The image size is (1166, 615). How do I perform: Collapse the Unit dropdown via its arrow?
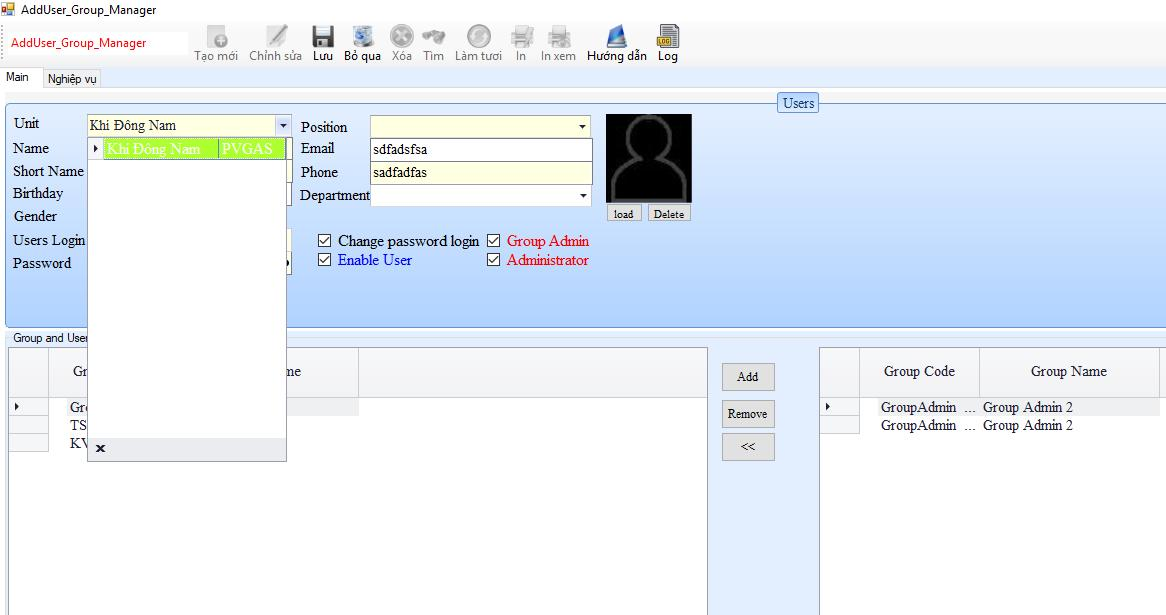(x=283, y=126)
